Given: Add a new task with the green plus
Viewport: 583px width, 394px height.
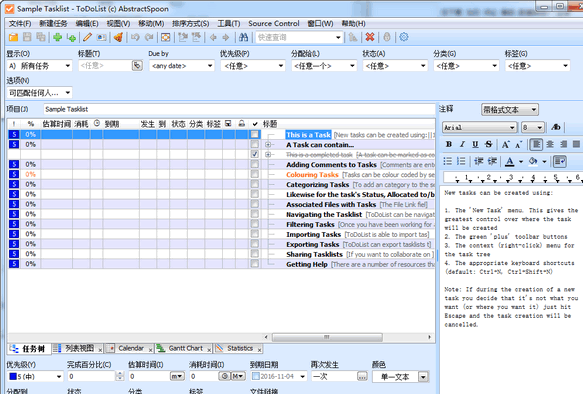Looking at the screenshot, I should point(57,37).
